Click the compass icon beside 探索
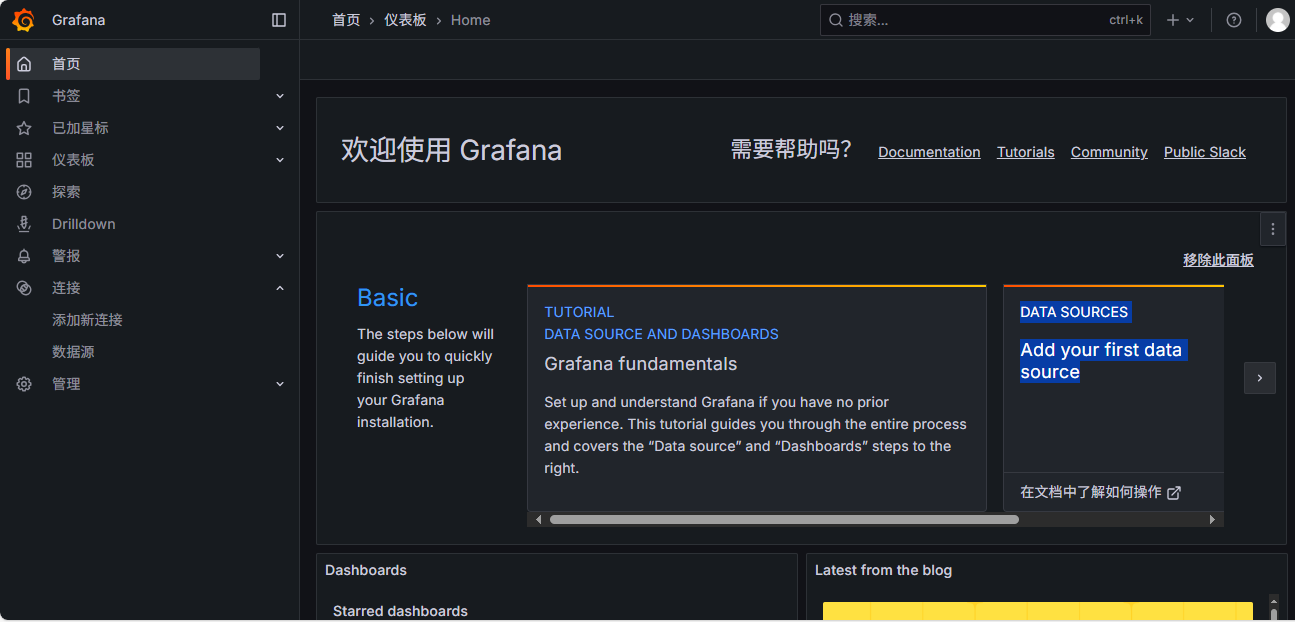 [24, 192]
